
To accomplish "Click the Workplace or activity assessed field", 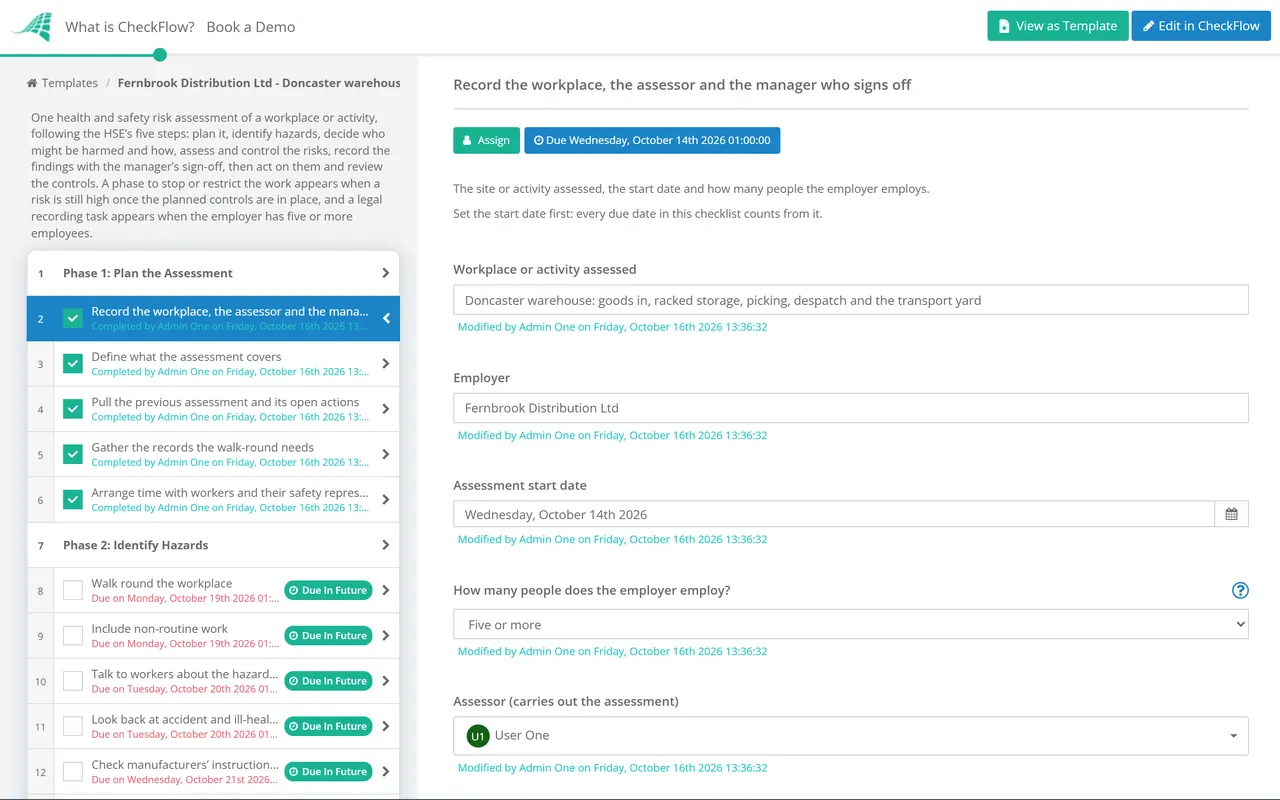I will 851,300.
